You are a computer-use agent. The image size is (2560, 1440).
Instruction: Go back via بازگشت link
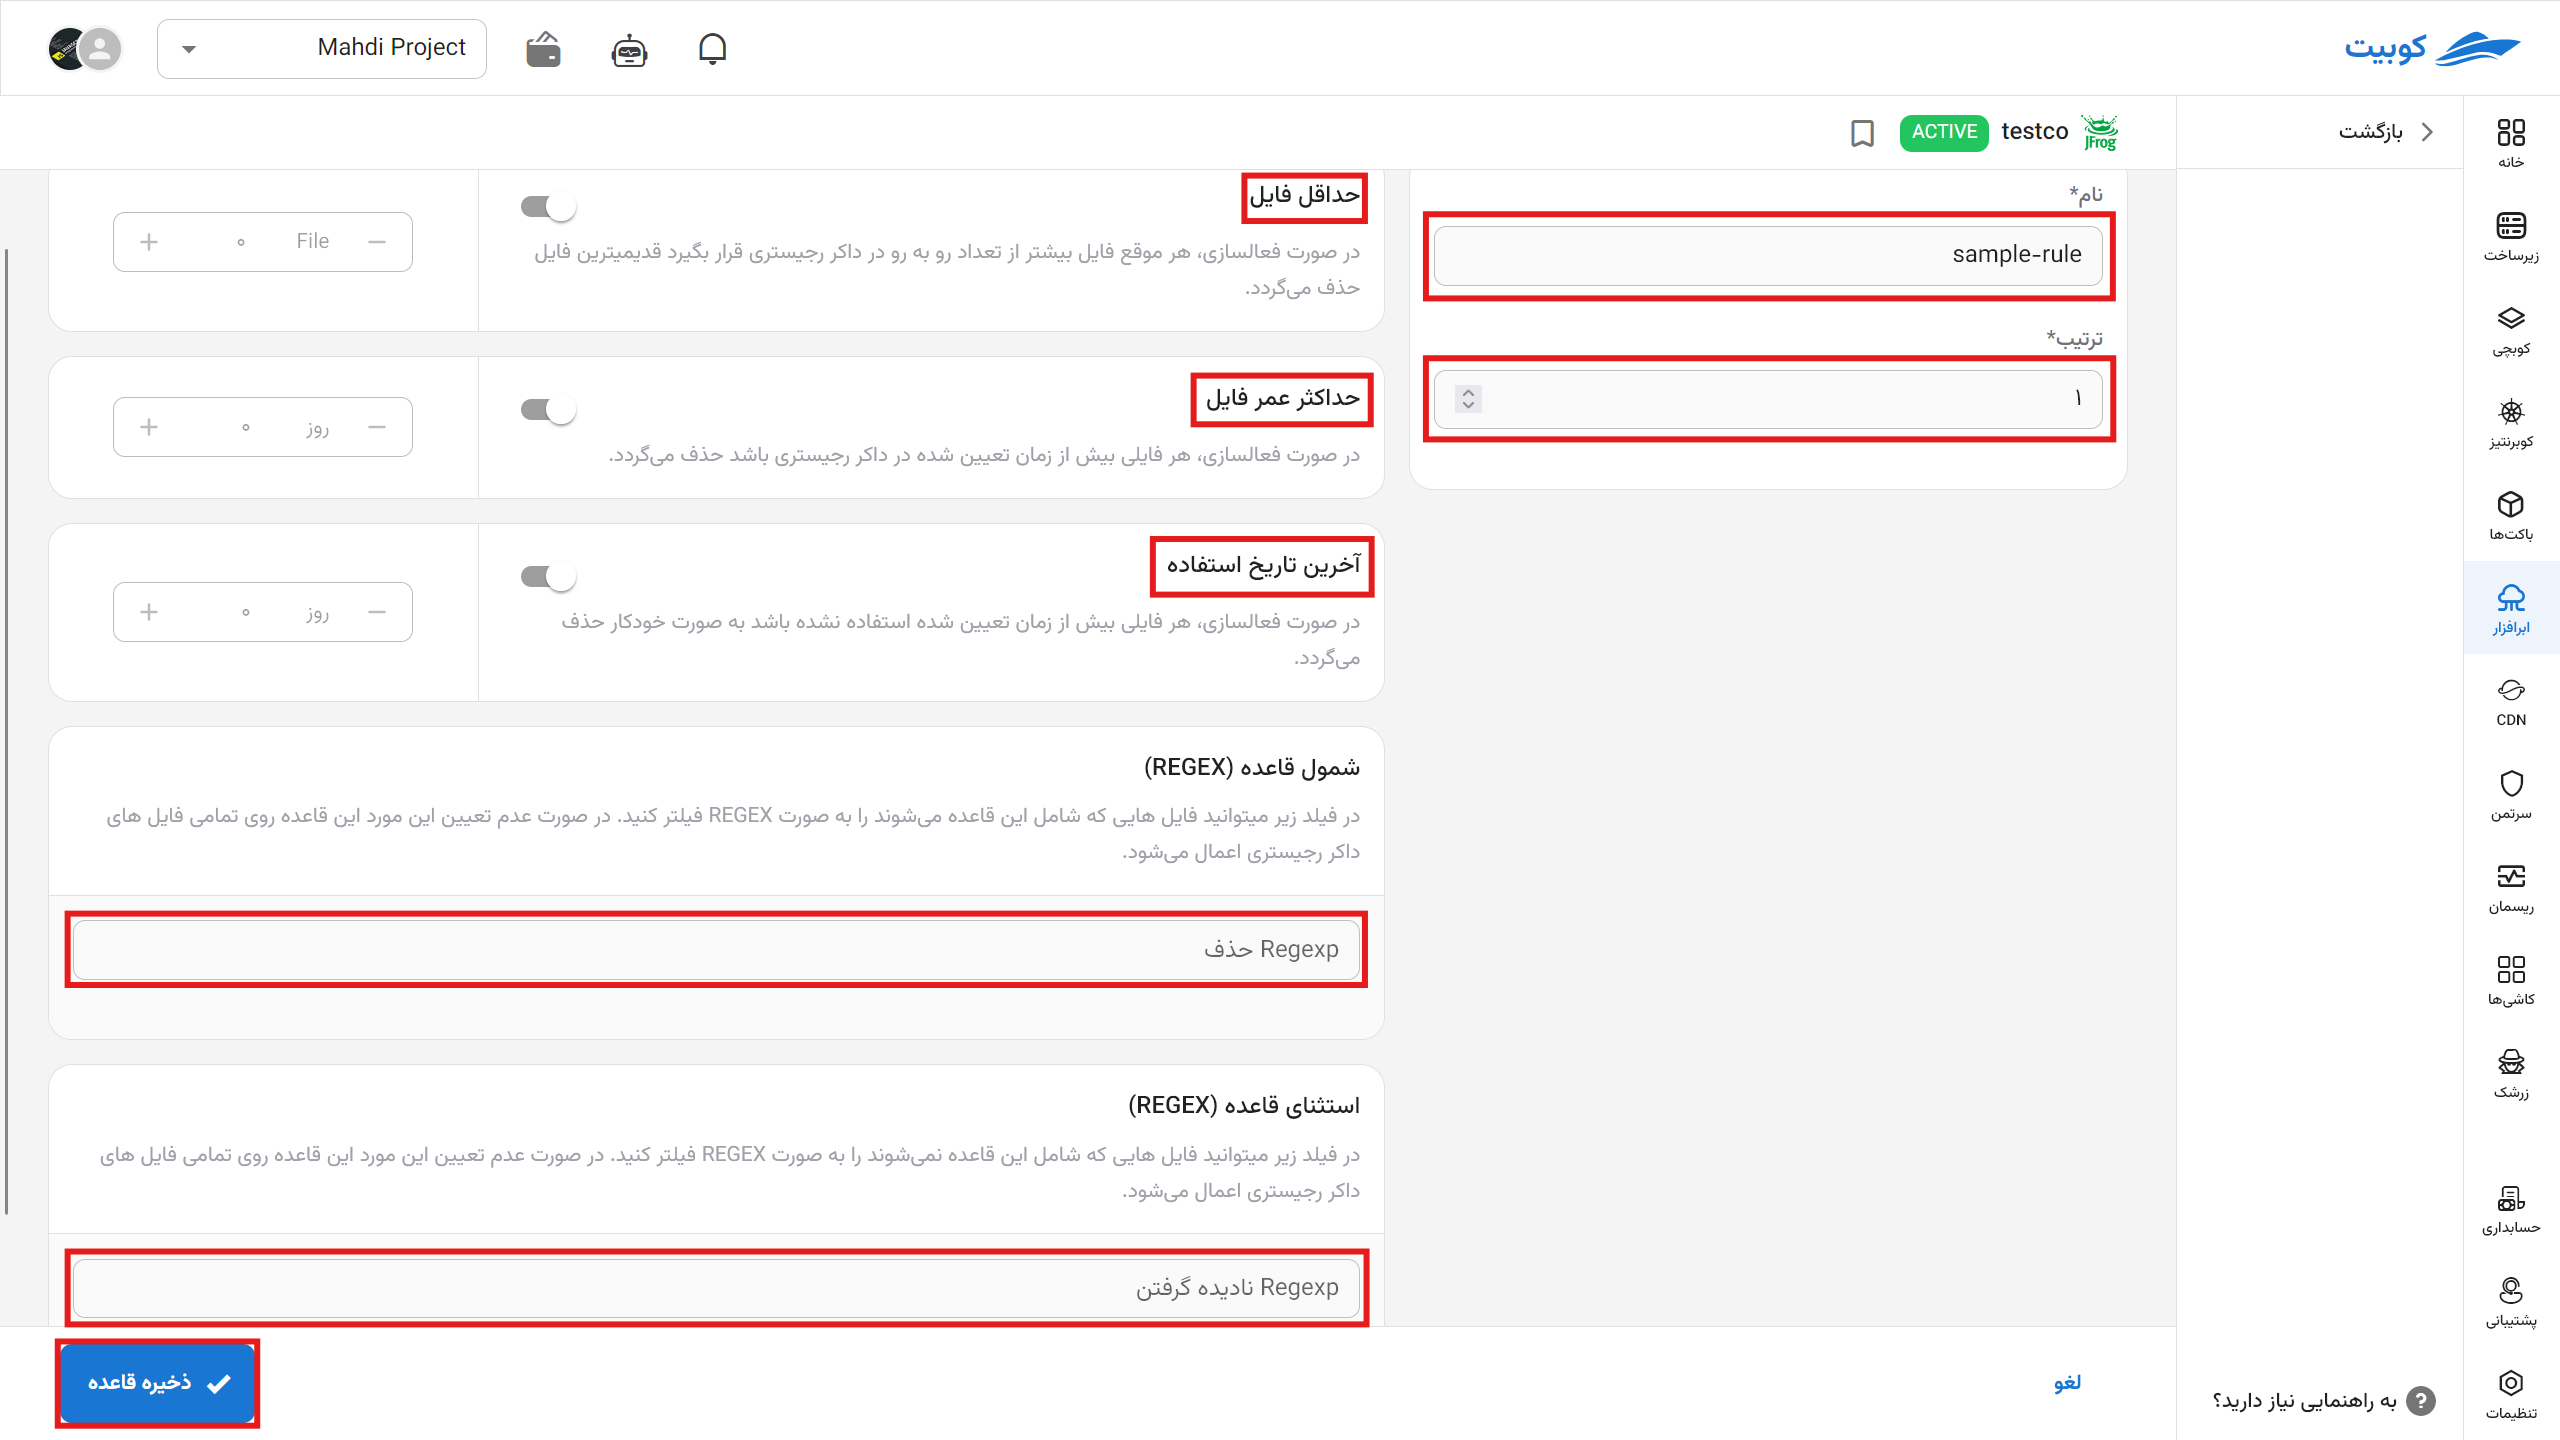pos(2385,132)
